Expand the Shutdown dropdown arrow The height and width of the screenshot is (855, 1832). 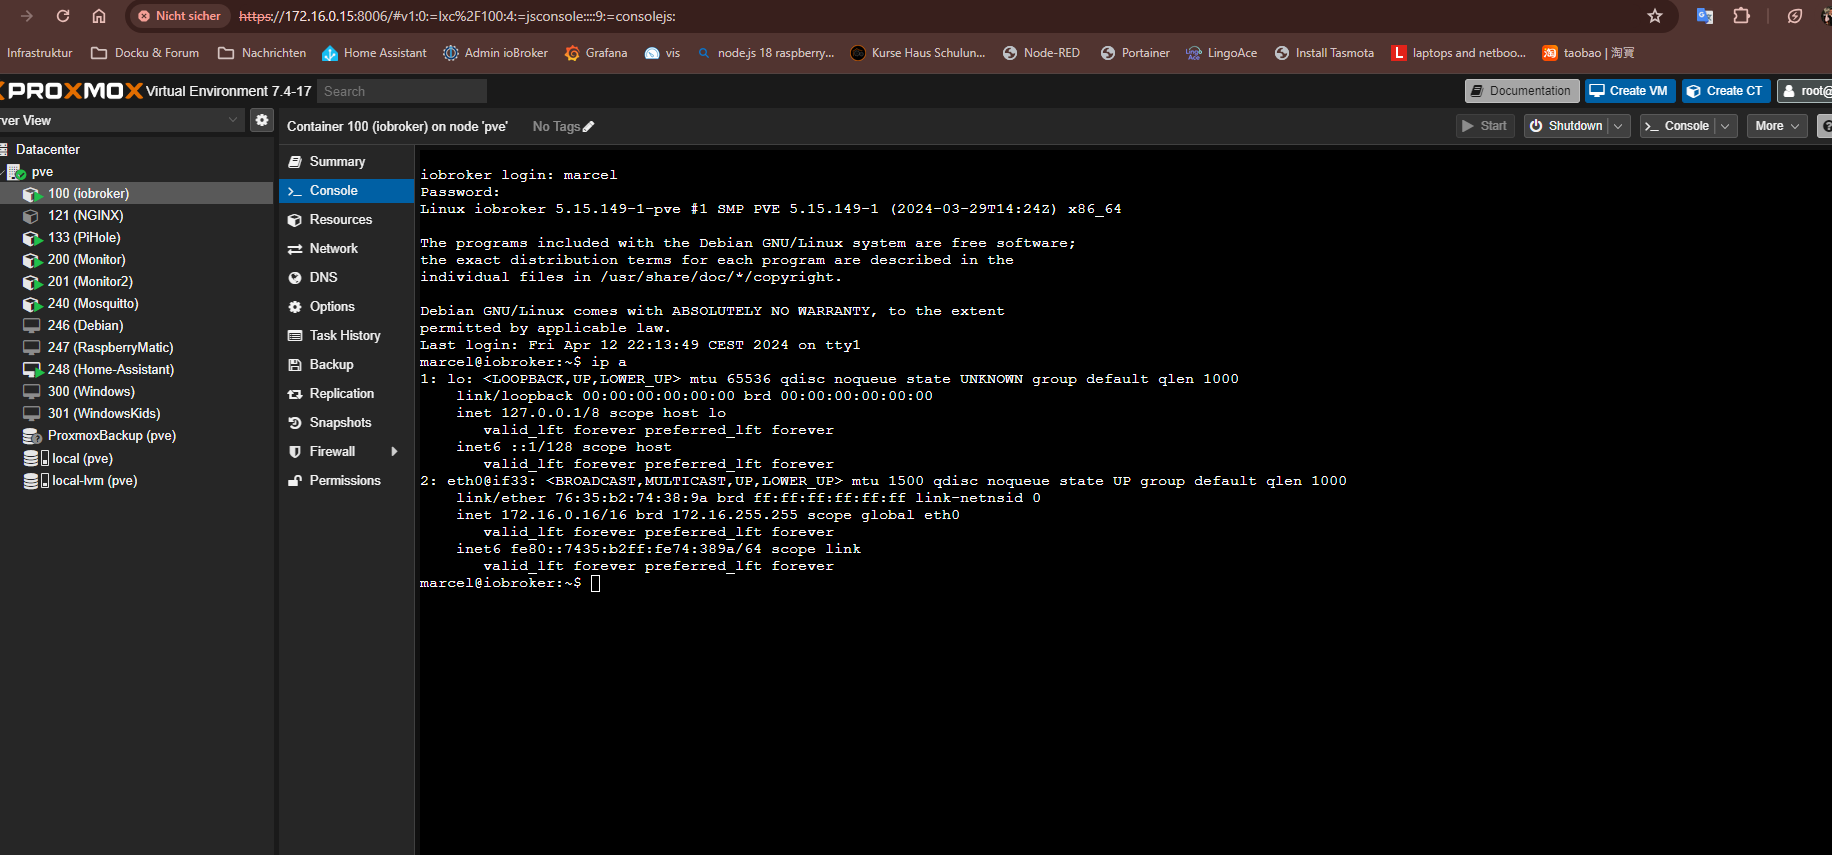click(1618, 126)
